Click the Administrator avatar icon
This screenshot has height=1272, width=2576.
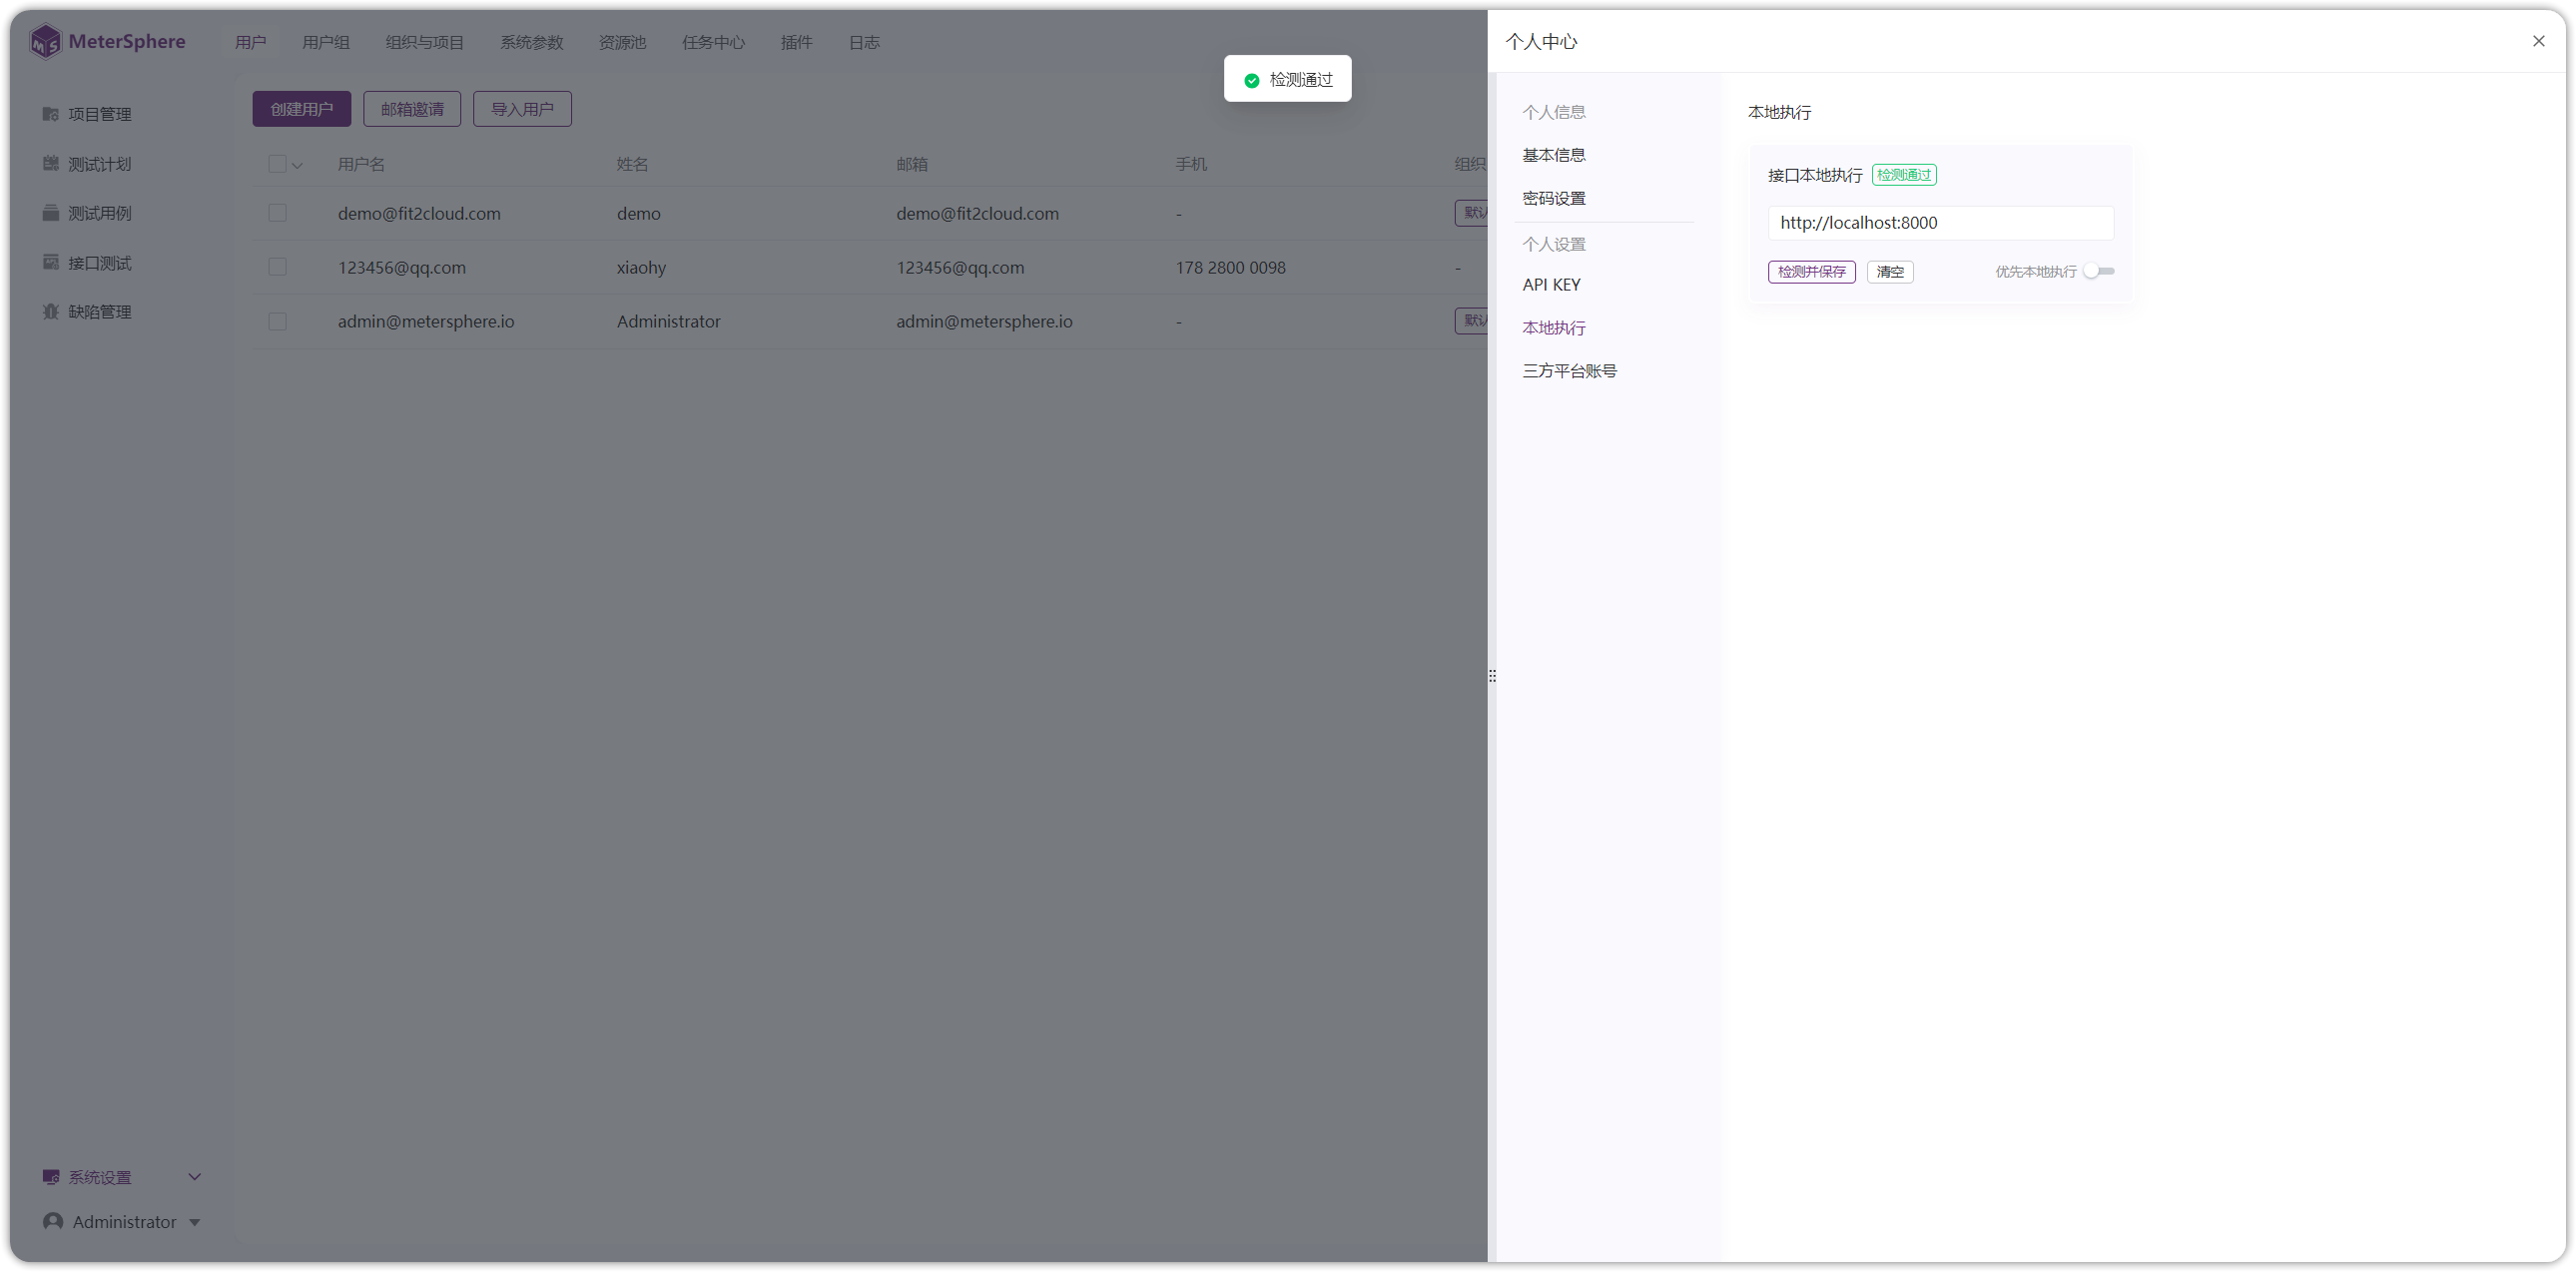click(x=53, y=1222)
